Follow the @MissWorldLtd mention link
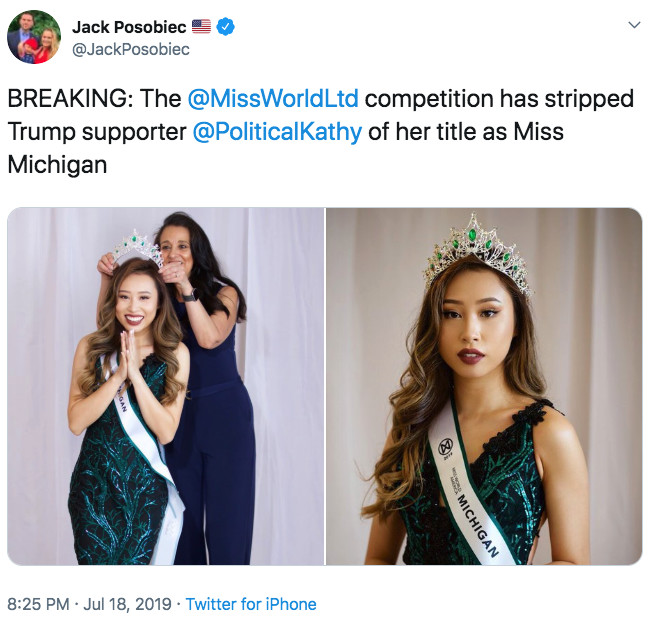 273,100
